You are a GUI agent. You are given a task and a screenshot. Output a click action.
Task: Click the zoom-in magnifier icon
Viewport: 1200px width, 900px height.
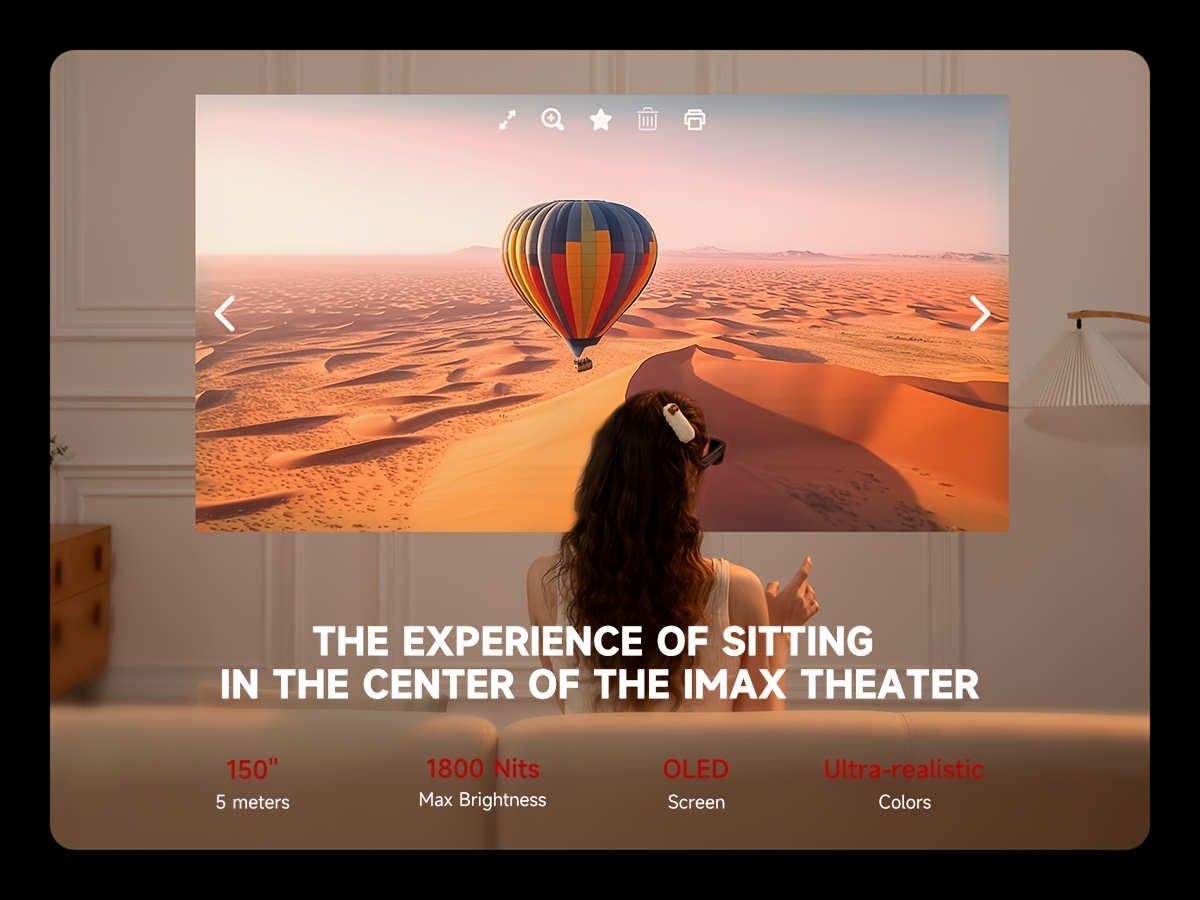point(553,120)
